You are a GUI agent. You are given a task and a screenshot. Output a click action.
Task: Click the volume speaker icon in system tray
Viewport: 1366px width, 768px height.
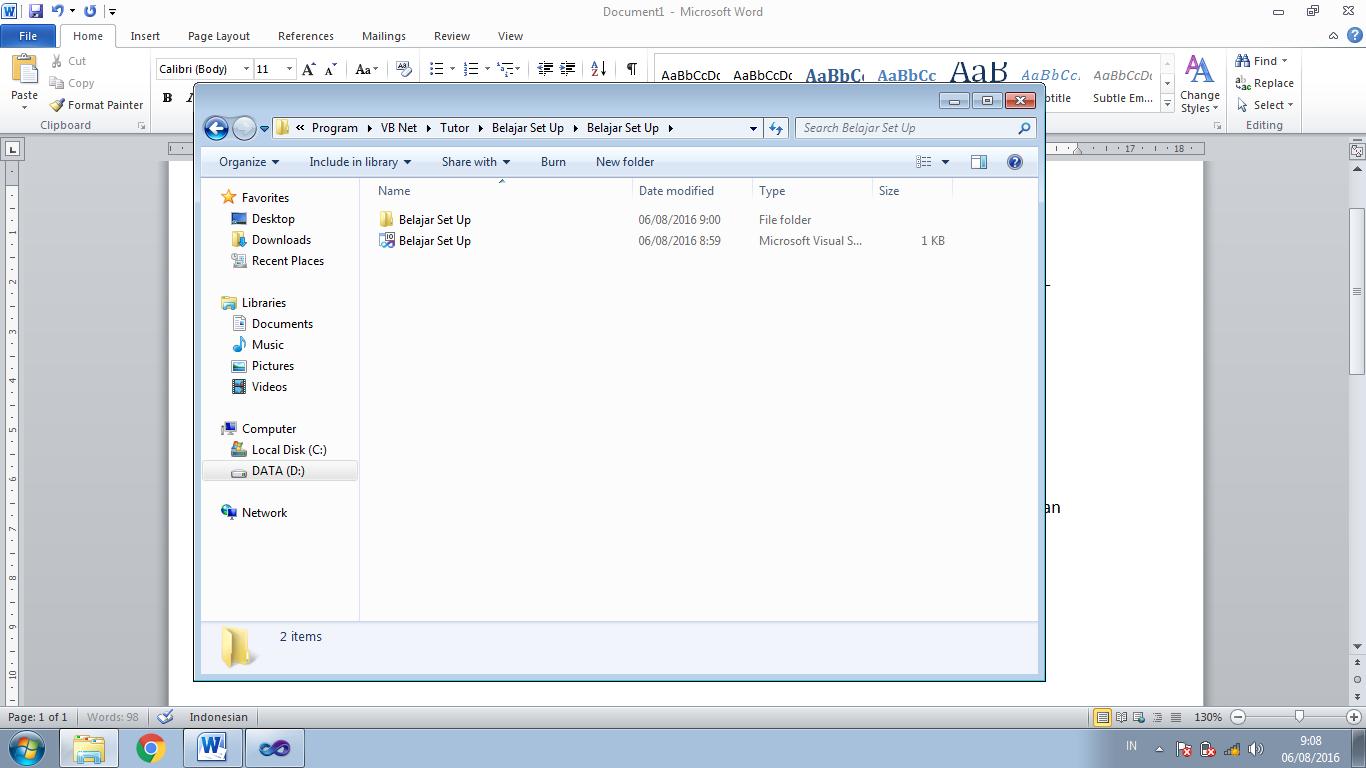(x=1256, y=749)
